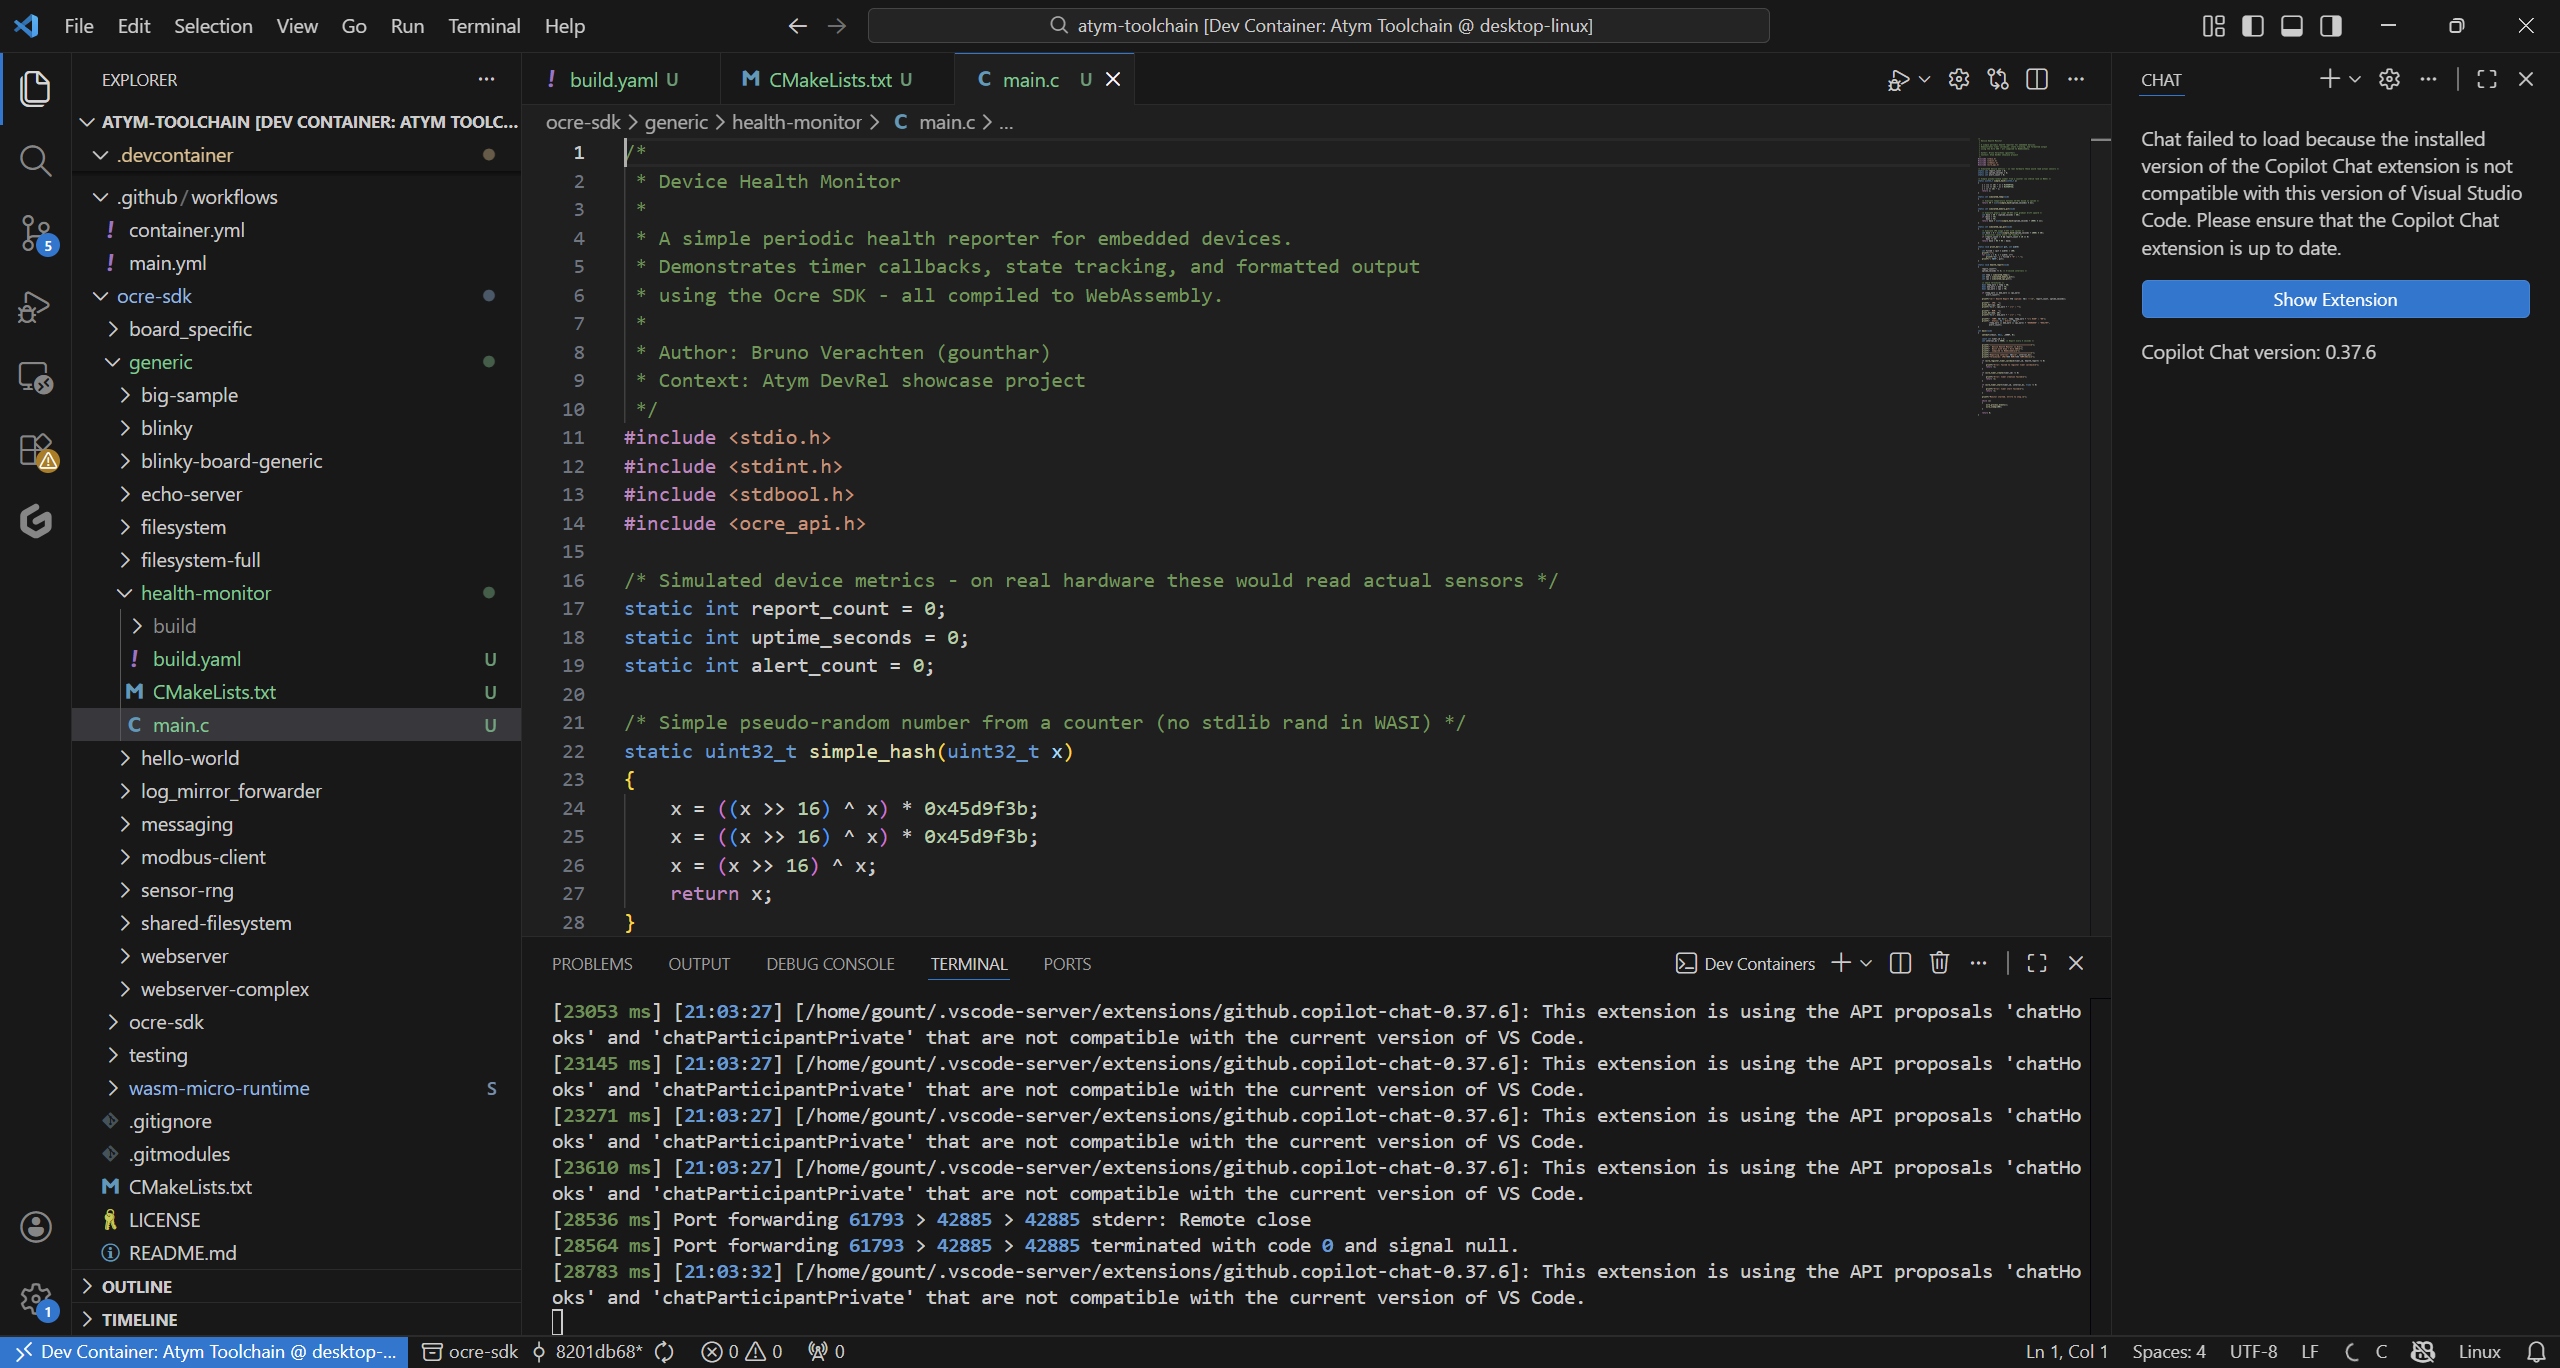Click the Show Extension button
2560x1368 pixels.
click(x=2335, y=299)
